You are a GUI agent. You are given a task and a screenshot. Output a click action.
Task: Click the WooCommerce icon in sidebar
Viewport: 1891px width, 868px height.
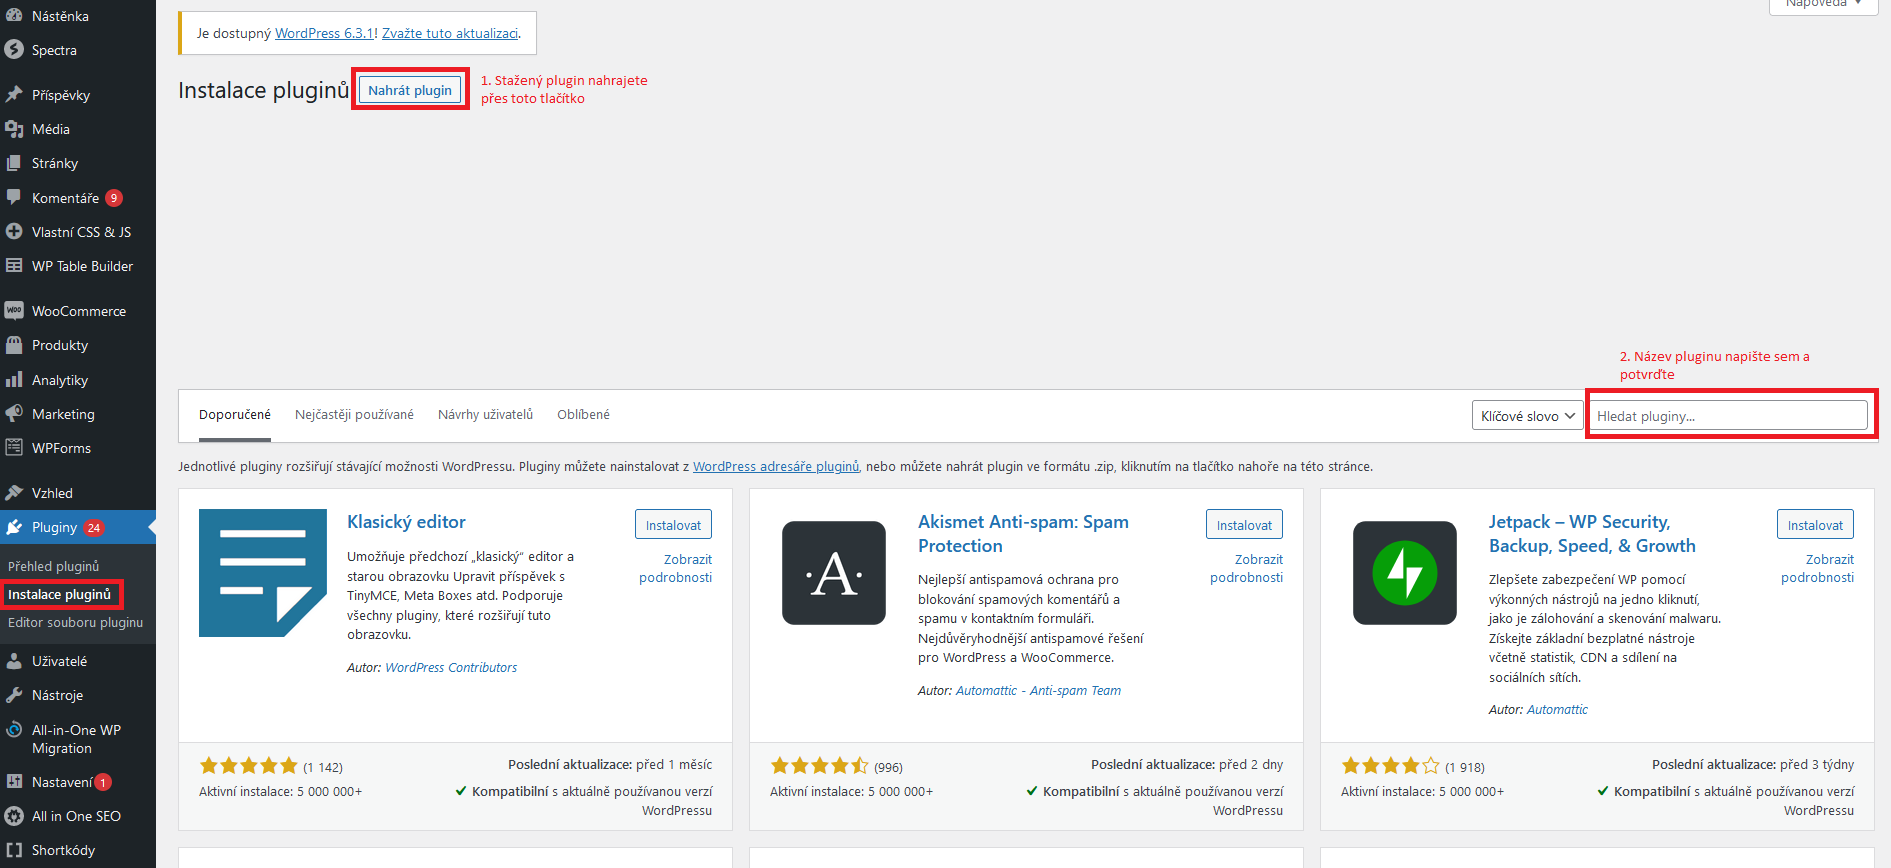click(x=14, y=311)
